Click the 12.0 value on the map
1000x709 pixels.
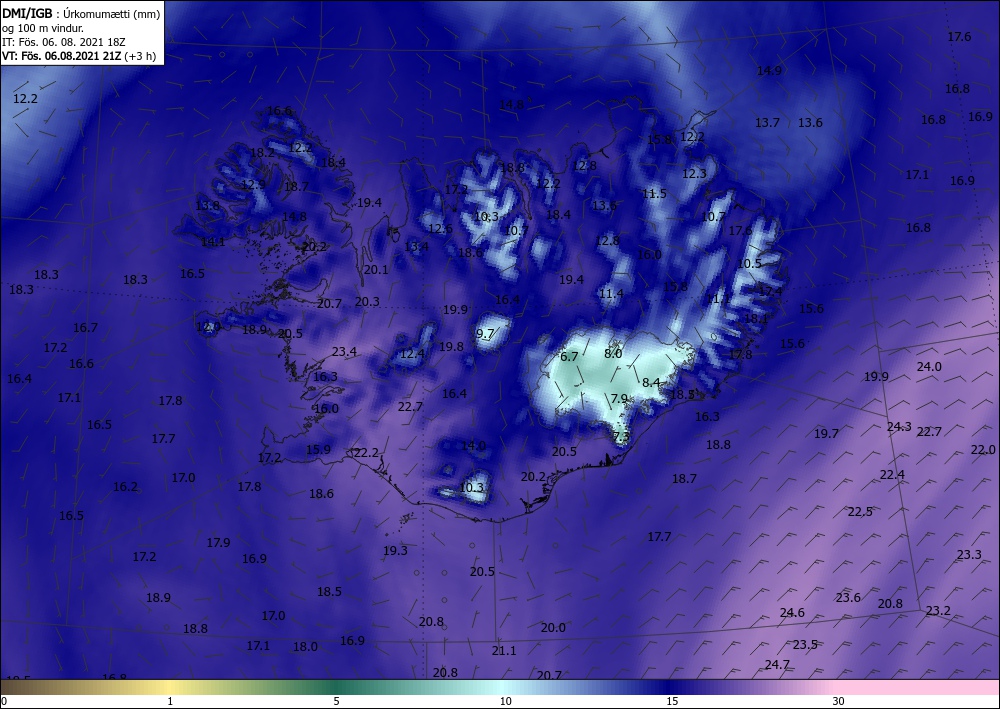[208, 327]
